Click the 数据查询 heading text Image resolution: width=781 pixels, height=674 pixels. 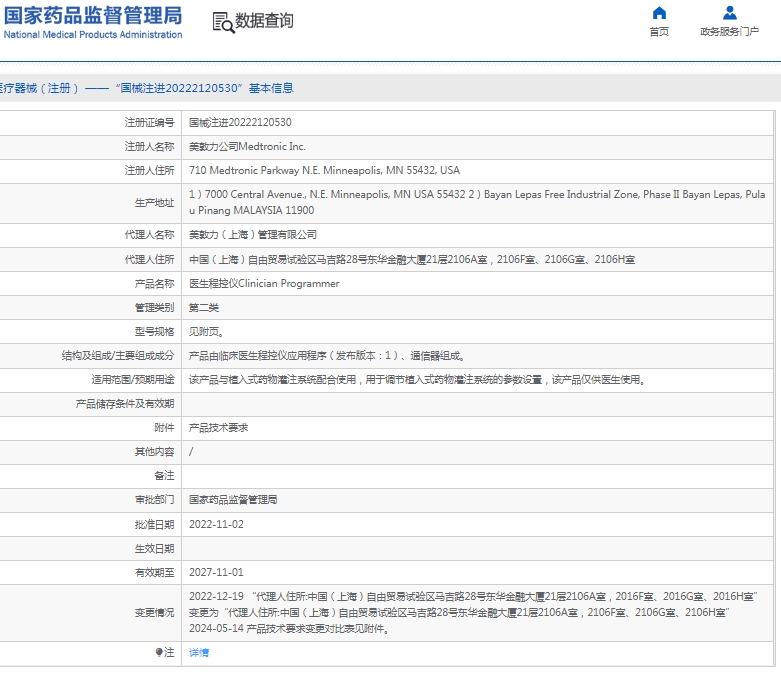pyautogui.click(x=264, y=21)
